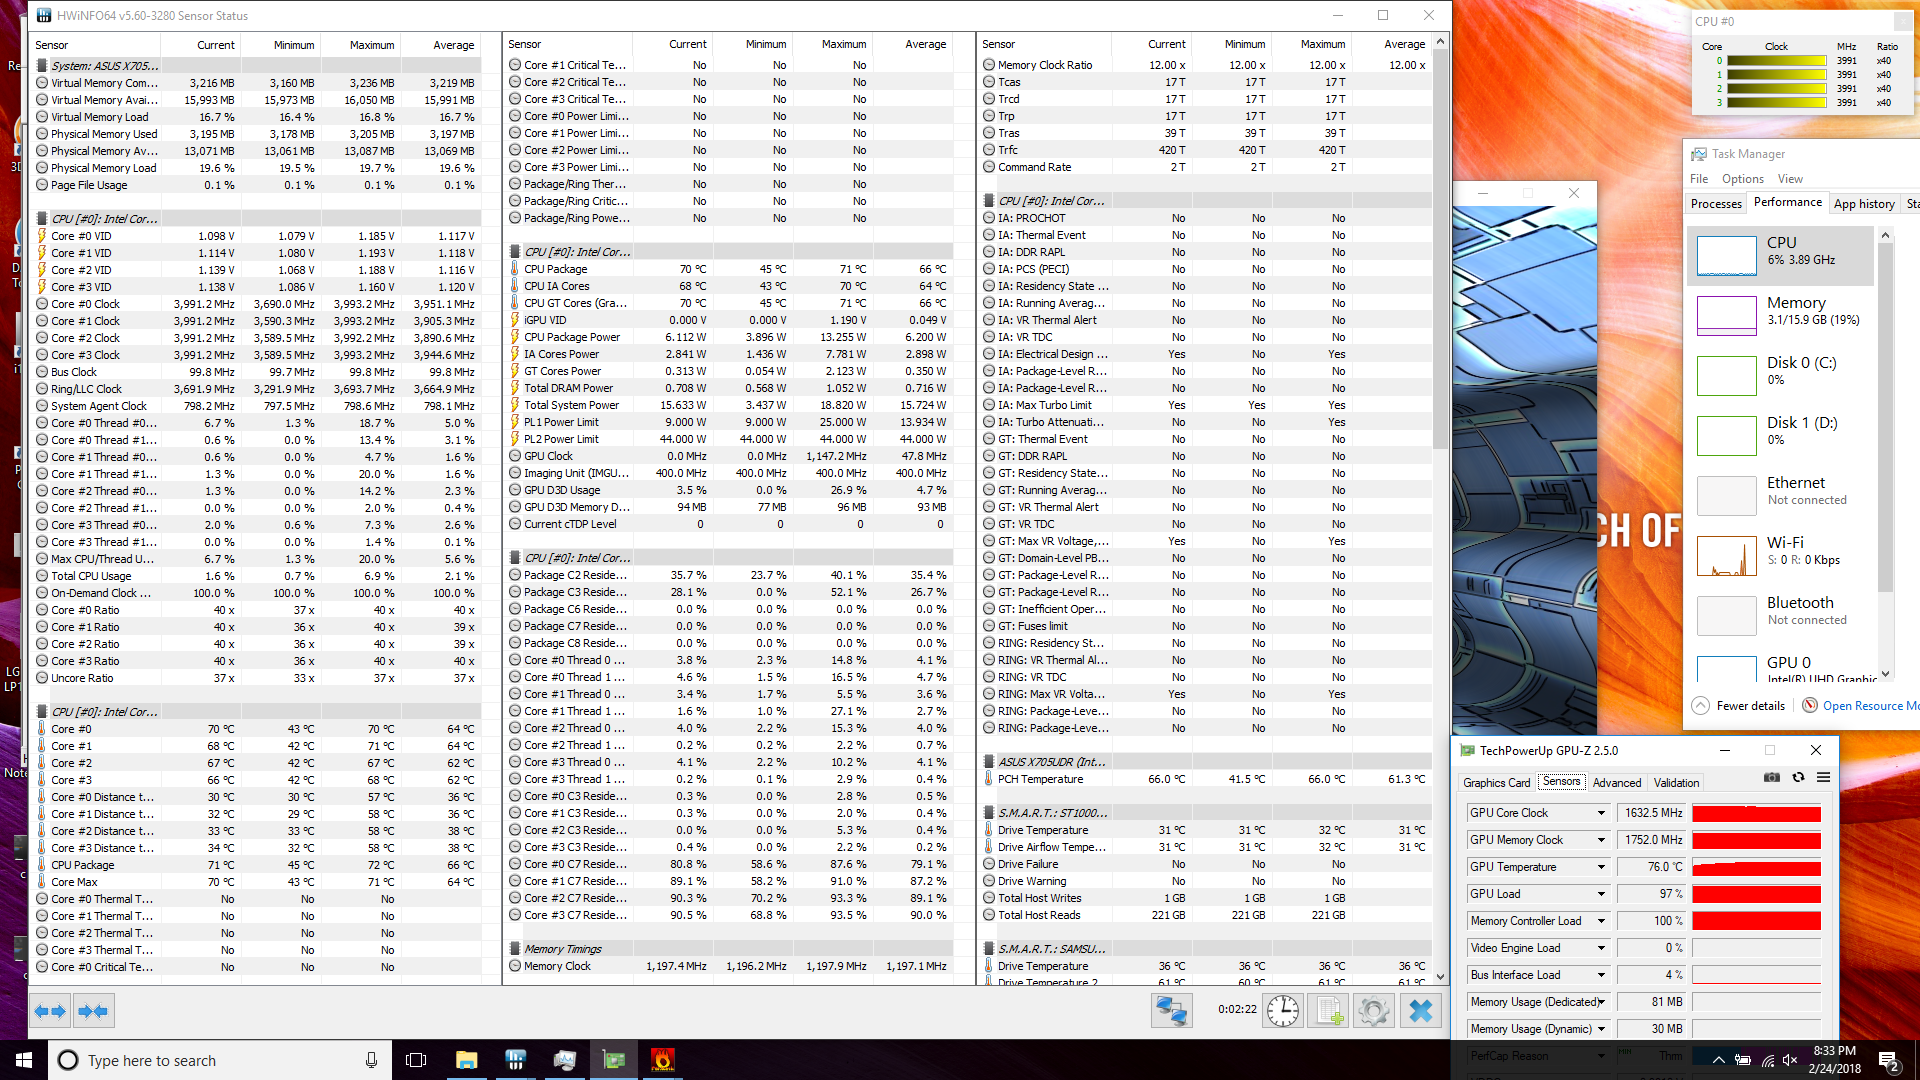Select the Memory performance graph thumbnail
Image resolution: width=1920 pixels, height=1080 pixels.
tap(1726, 316)
